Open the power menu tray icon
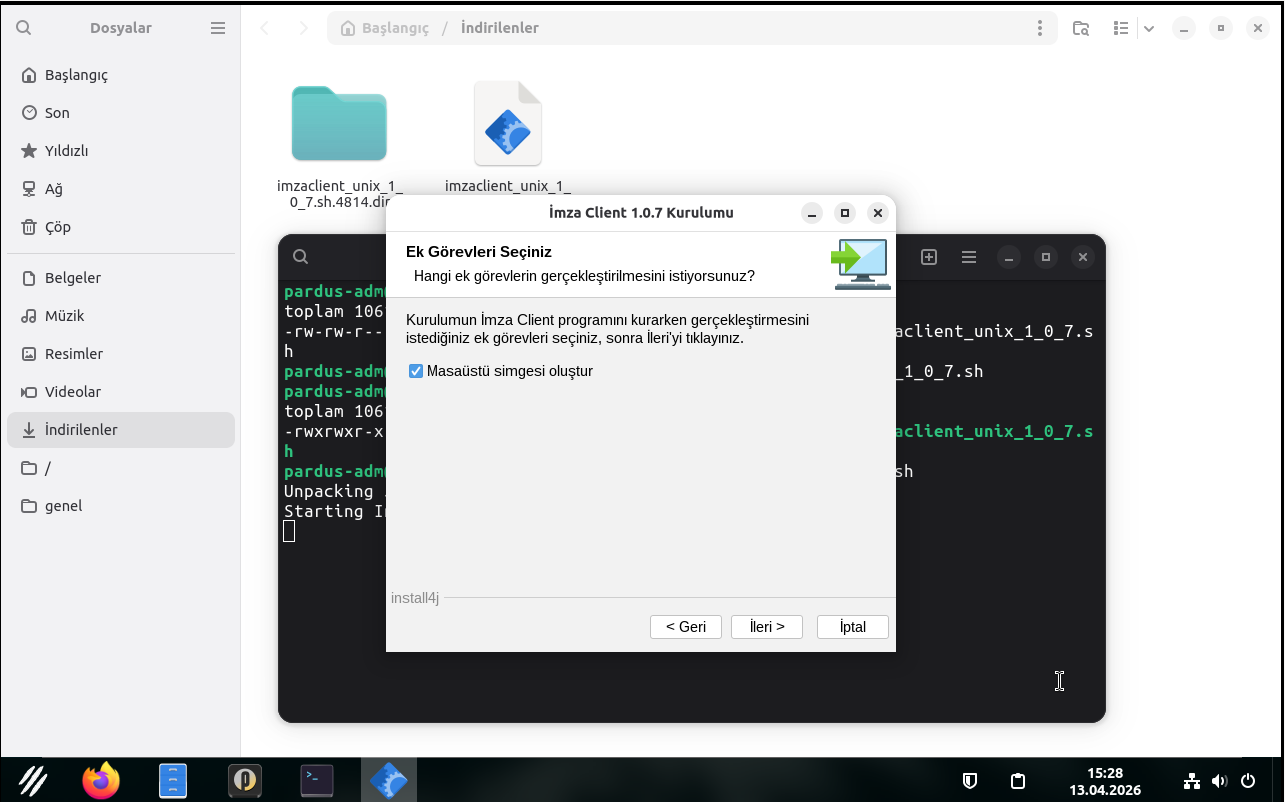This screenshot has width=1285, height=802. [x=1248, y=781]
